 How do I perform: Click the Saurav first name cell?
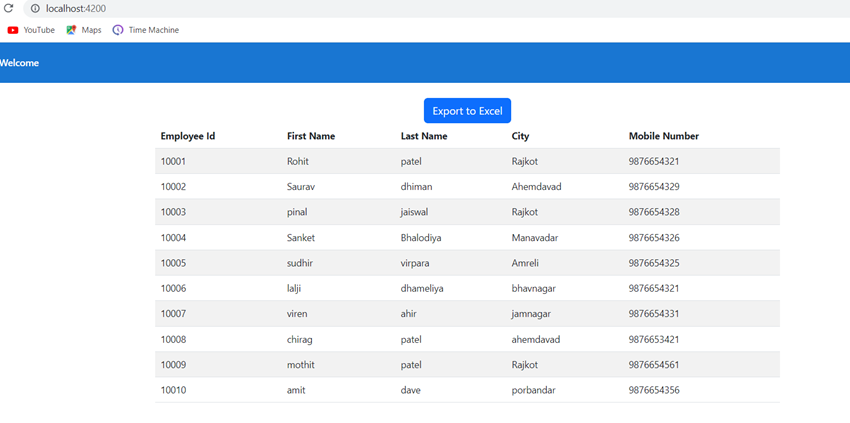[x=301, y=187]
